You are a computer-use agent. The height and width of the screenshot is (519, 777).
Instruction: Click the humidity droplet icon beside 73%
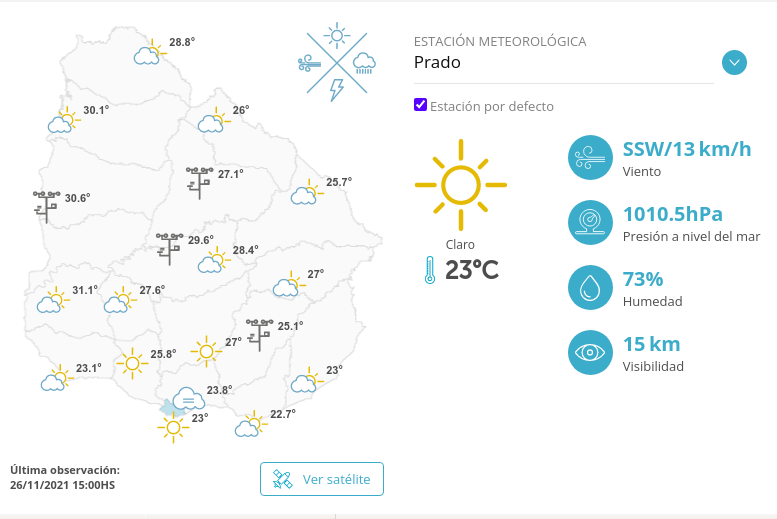[x=590, y=288]
